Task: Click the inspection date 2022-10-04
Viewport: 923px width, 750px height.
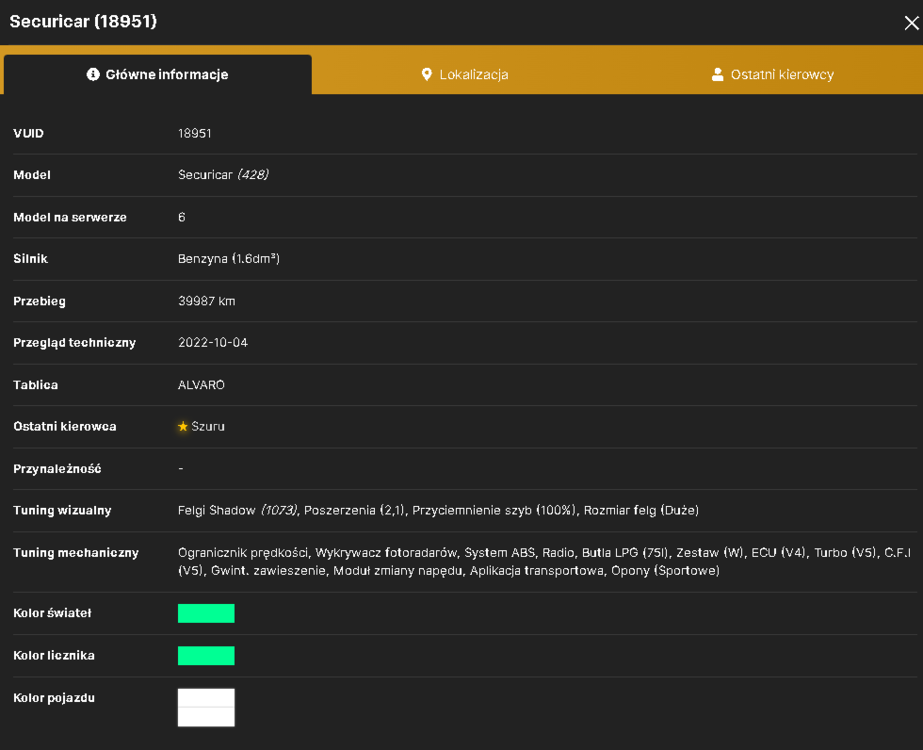Action: (213, 343)
